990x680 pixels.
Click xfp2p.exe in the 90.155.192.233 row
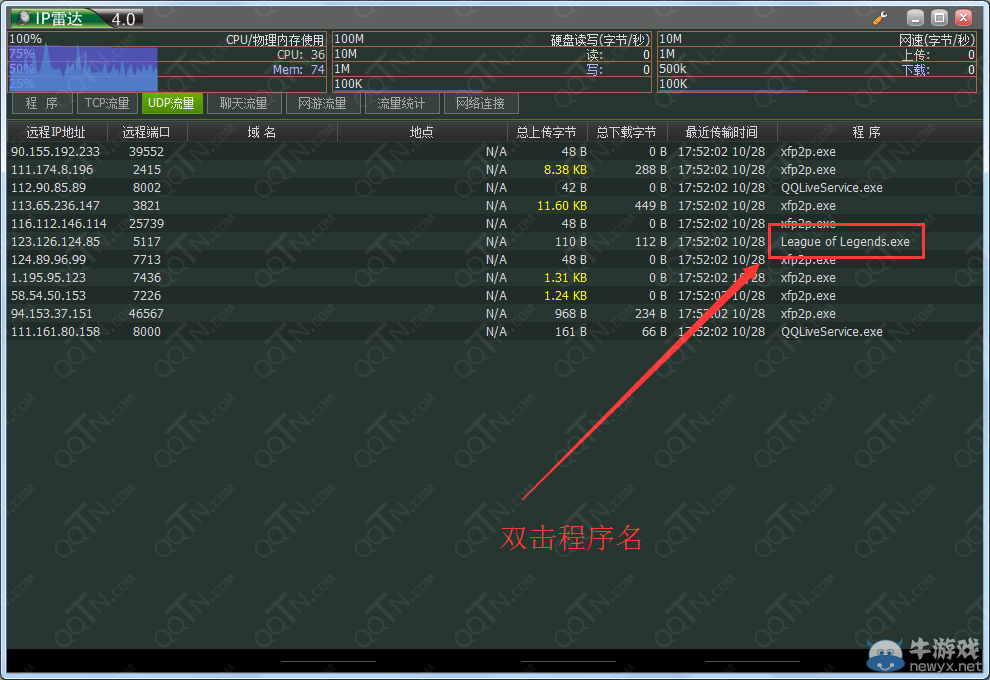tap(808, 152)
